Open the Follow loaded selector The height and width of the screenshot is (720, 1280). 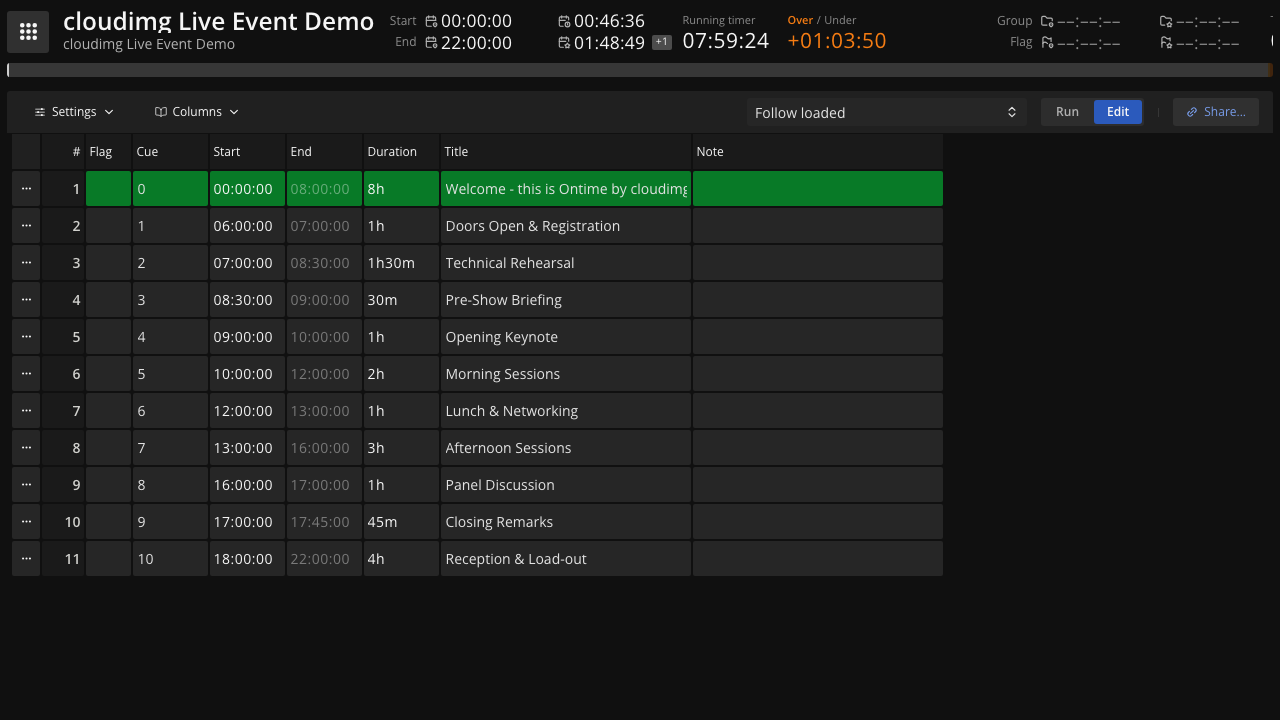coord(886,112)
